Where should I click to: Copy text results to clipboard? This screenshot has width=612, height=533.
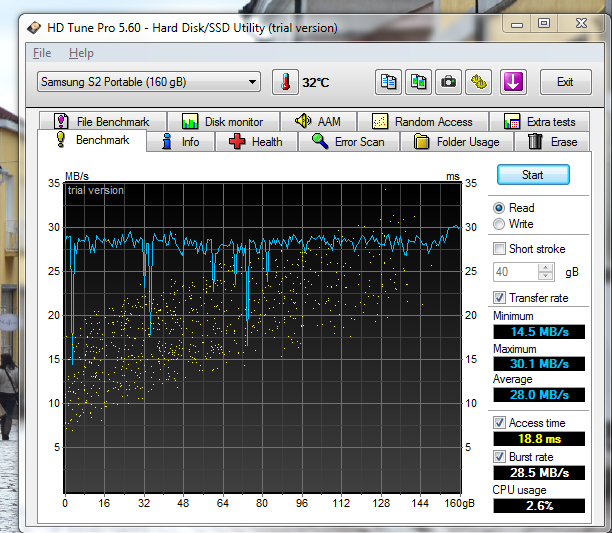[388, 82]
